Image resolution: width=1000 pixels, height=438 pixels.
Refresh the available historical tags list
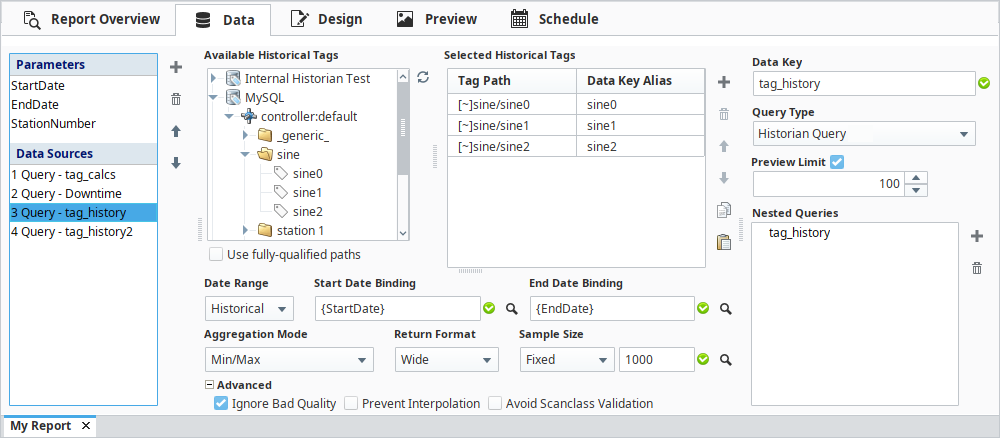[x=423, y=77]
